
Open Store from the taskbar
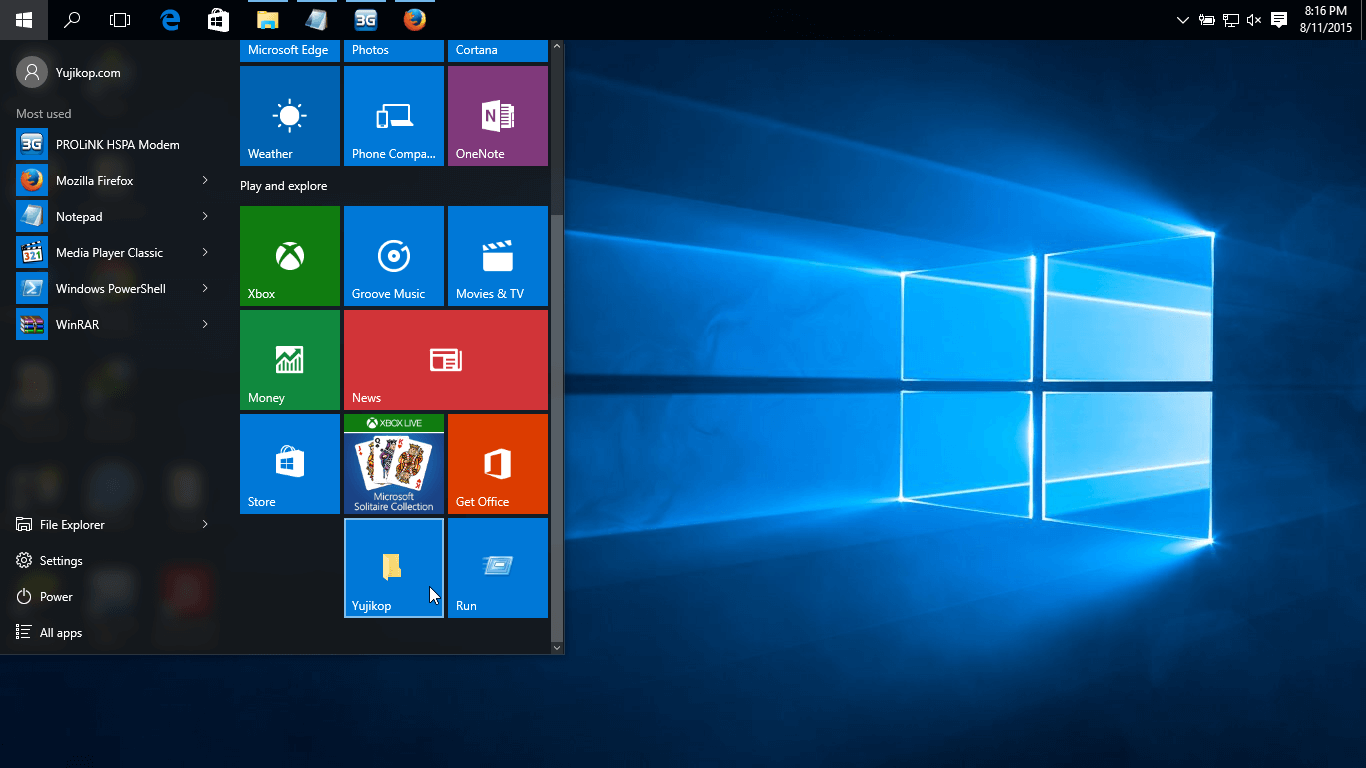point(218,20)
